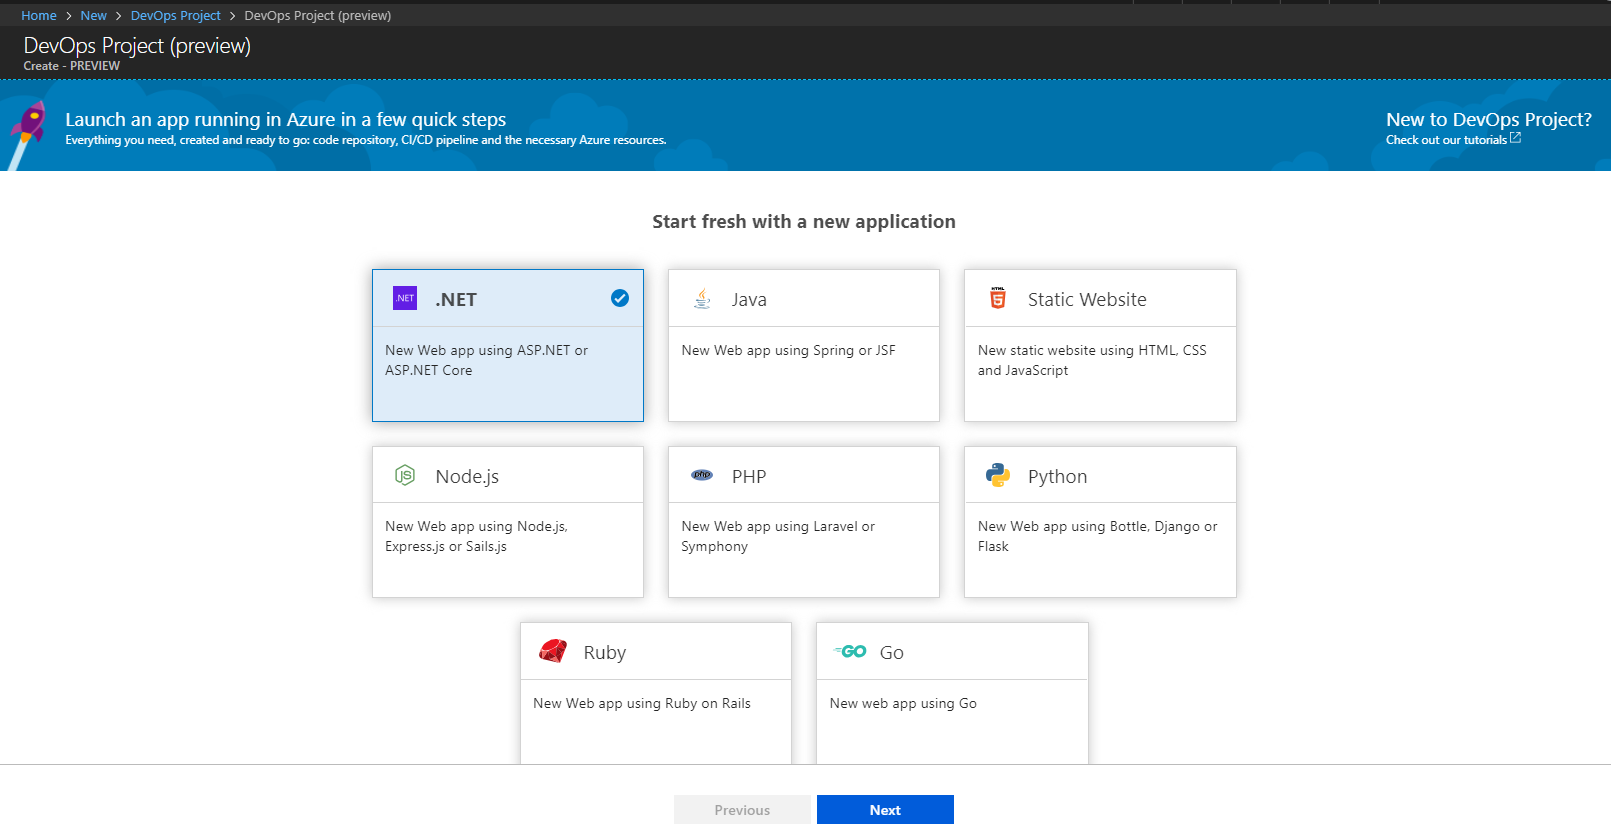Screen dimensions: 1611x840
Task: Click 'New Web app using Spring or JSF'
Action: point(788,350)
